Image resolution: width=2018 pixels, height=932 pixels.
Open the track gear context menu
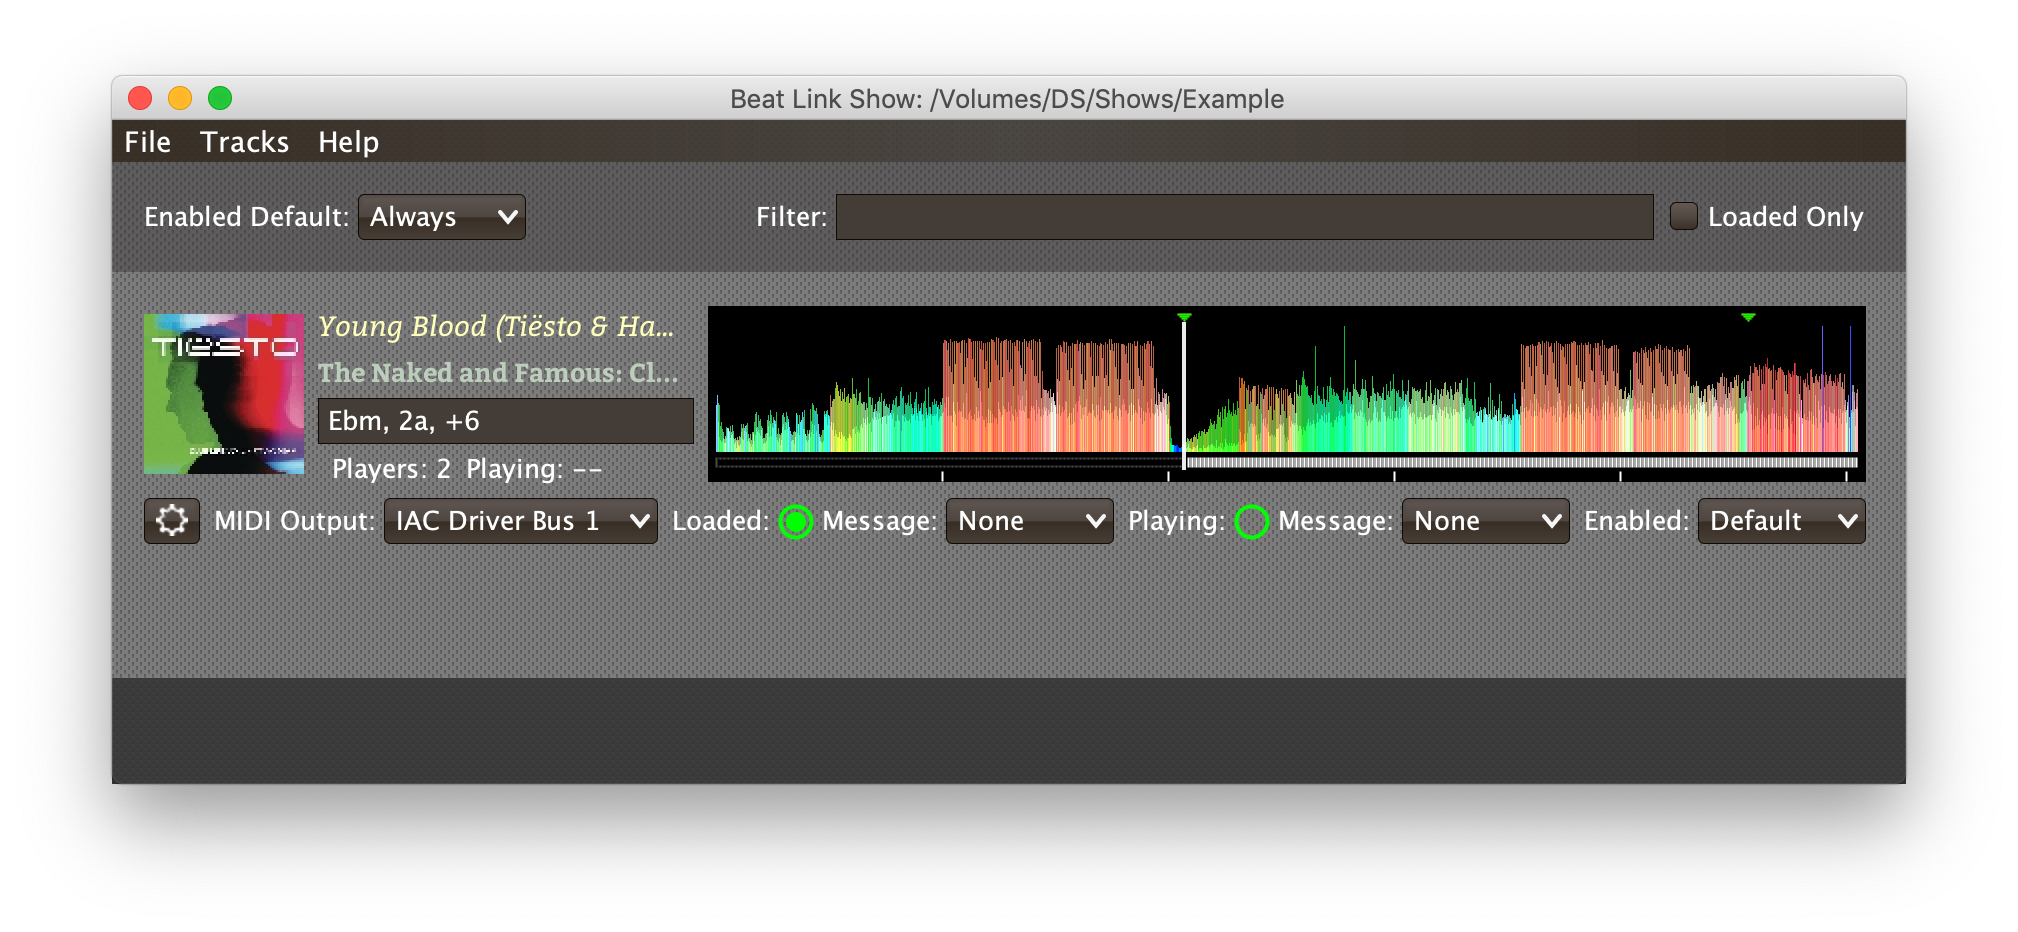point(172,521)
